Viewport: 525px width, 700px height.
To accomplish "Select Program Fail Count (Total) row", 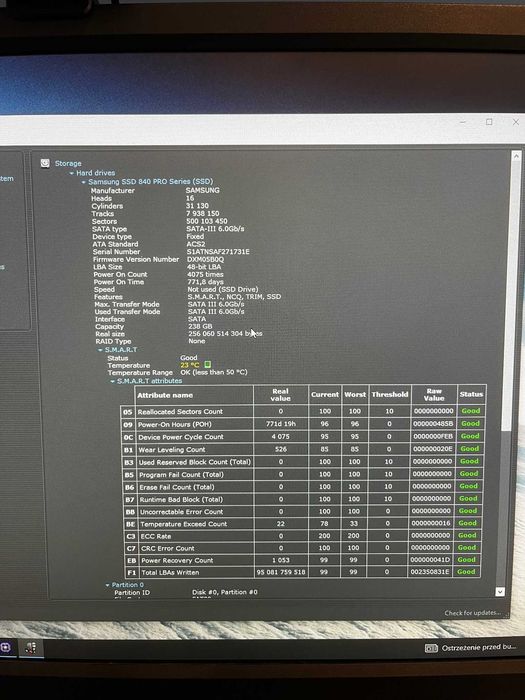I will coord(302,474).
